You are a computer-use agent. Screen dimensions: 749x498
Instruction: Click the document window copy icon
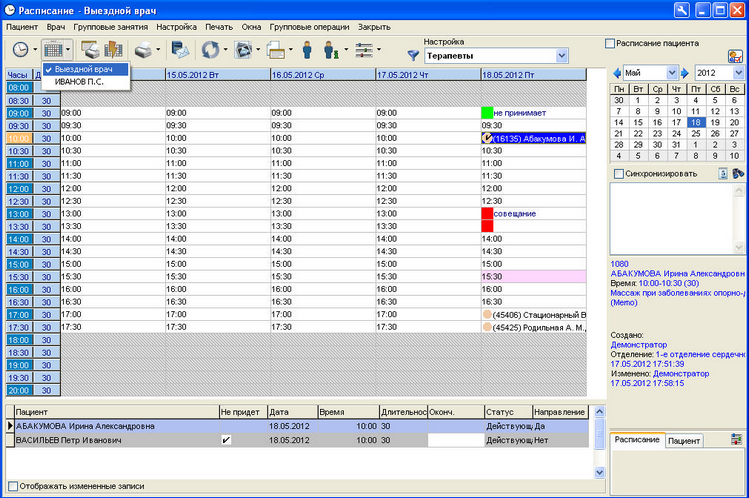tap(276, 50)
